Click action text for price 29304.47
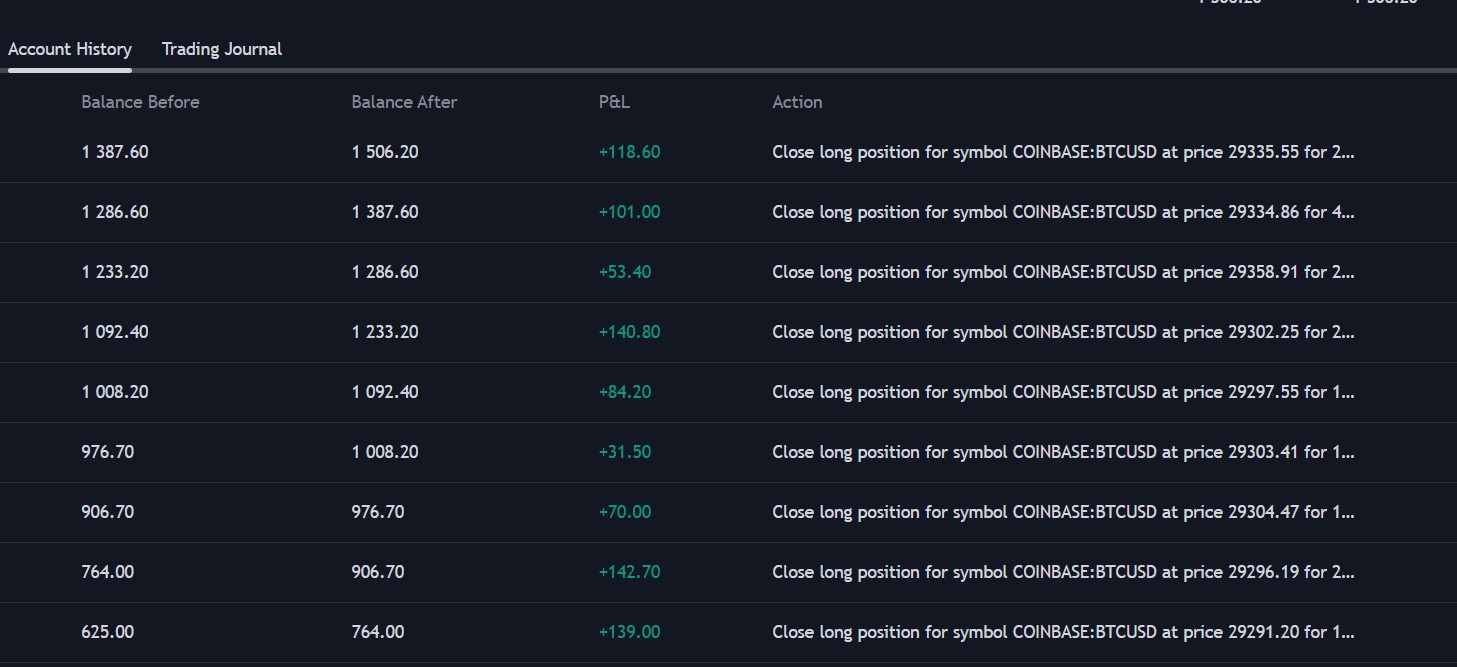The height and width of the screenshot is (667, 1457). tap(1063, 512)
